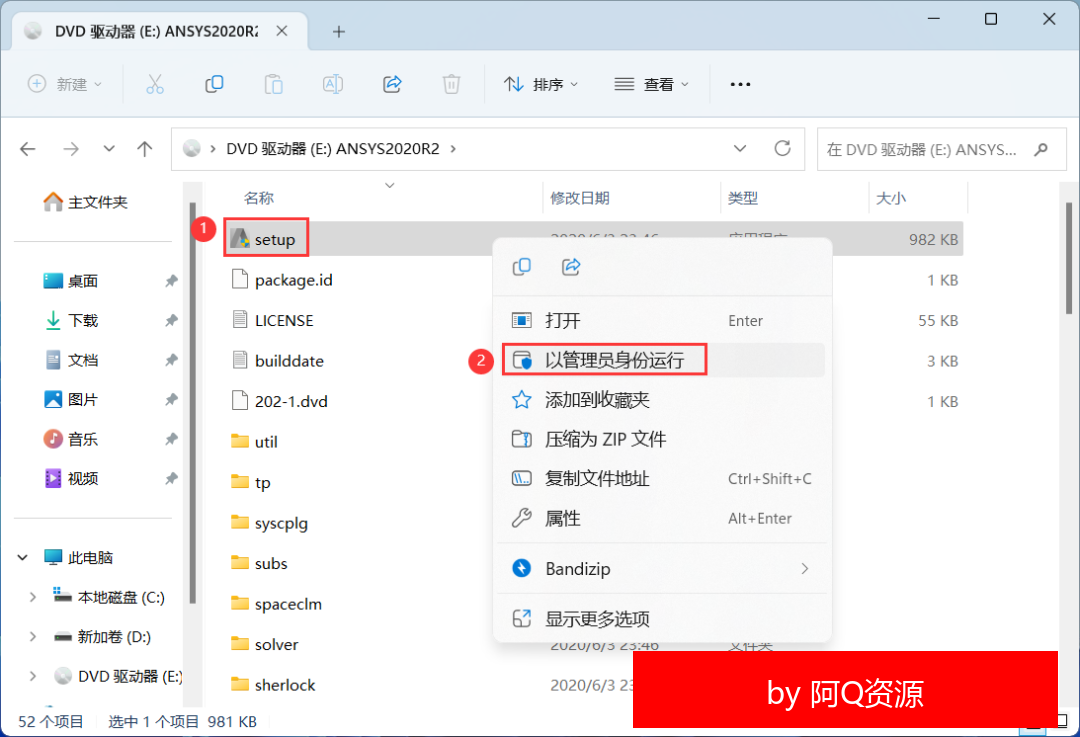Go up one folder level

pos(145,149)
